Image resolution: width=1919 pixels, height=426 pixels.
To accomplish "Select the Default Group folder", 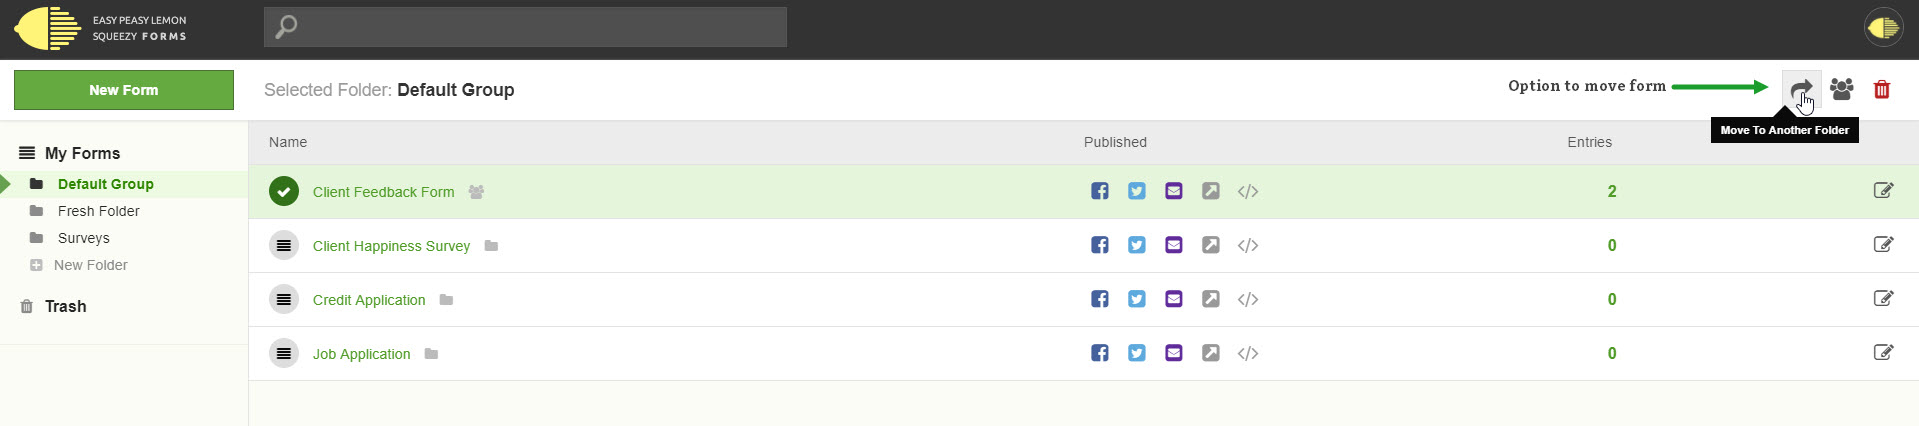I will coord(105,184).
